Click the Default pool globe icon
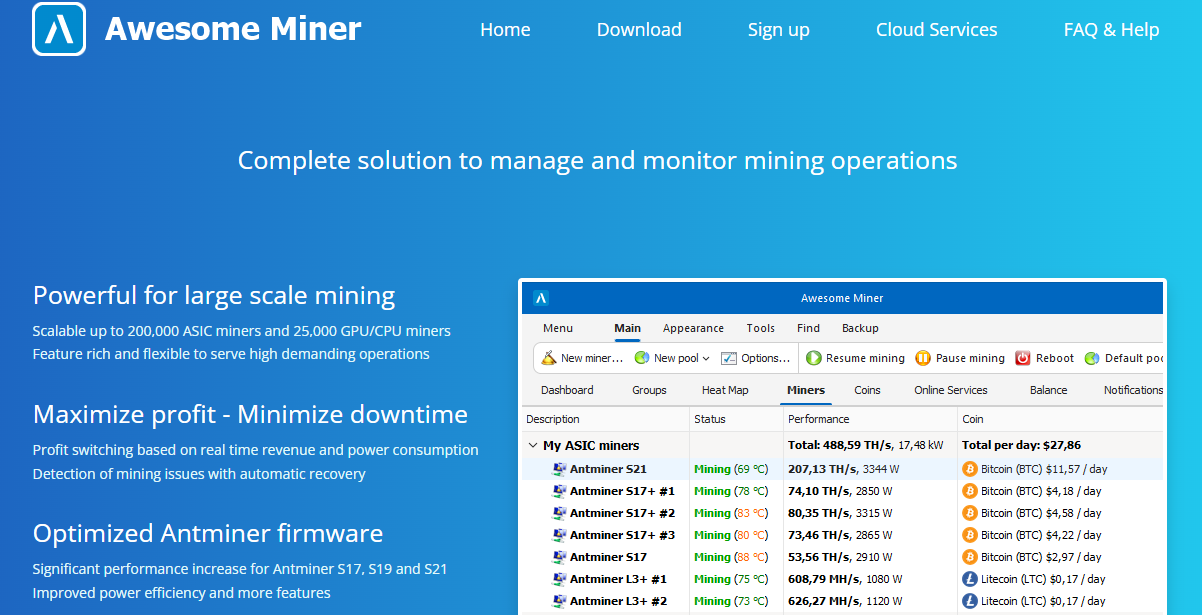The height and width of the screenshot is (615, 1202). (1092, 358)
